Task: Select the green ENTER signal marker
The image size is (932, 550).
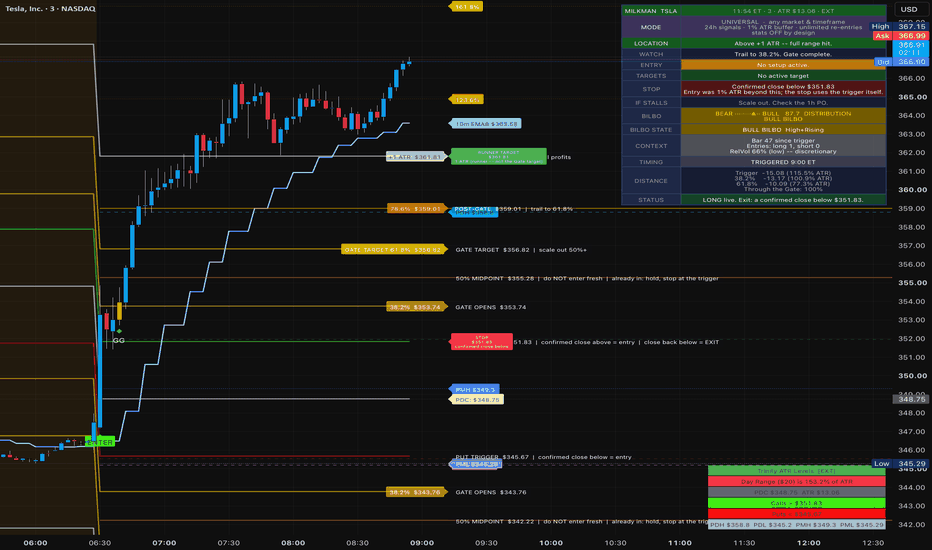Action: [100, 442]
